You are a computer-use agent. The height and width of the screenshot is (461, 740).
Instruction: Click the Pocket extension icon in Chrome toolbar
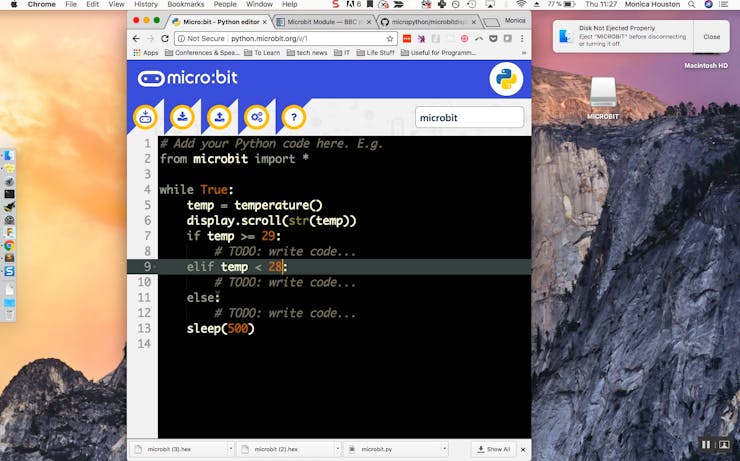point(493,39)
